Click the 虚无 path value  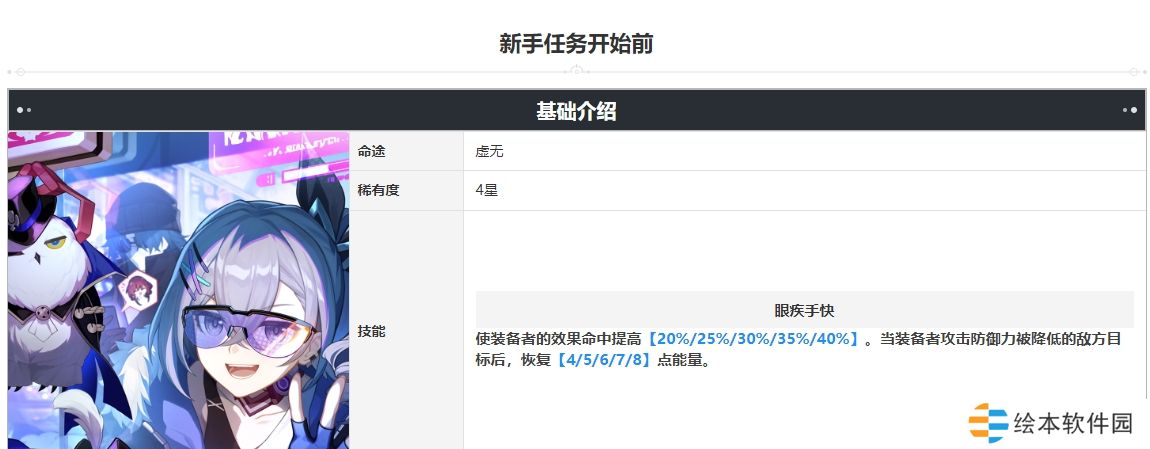pyautogui.click(x=490, y=151)
